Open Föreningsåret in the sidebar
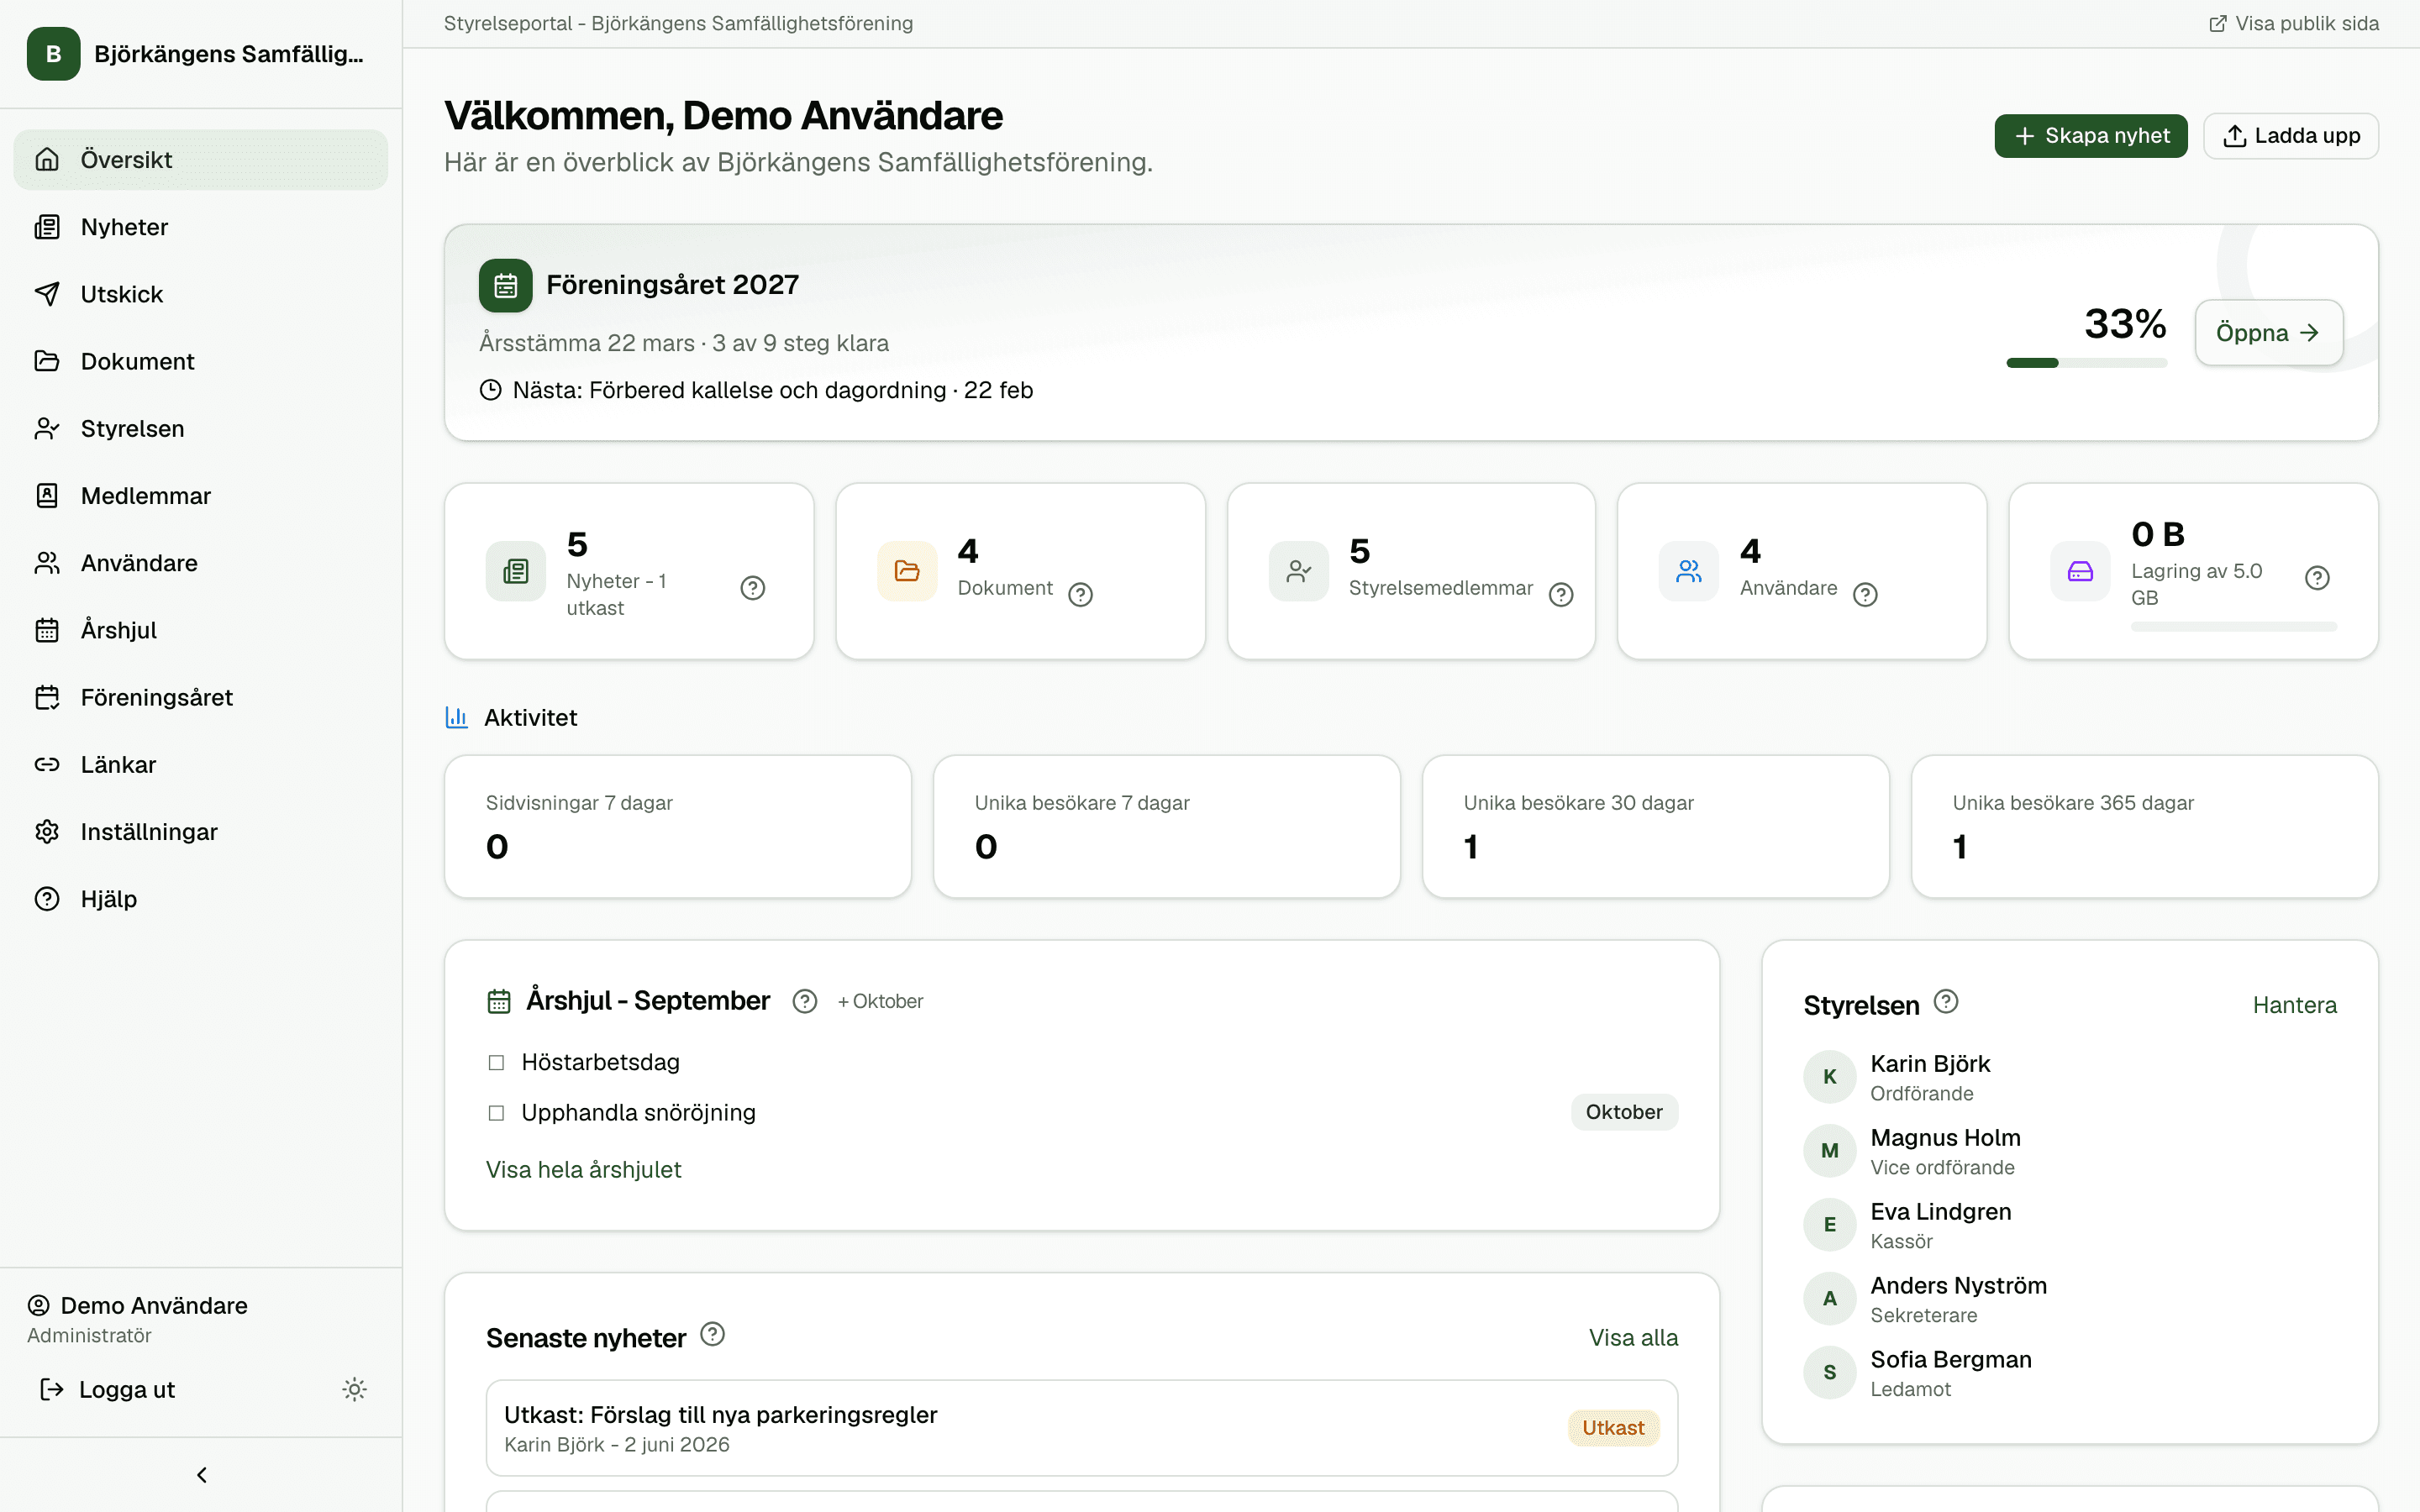Viewport: 2420px width, 1512px height. [x=200, y=697]
